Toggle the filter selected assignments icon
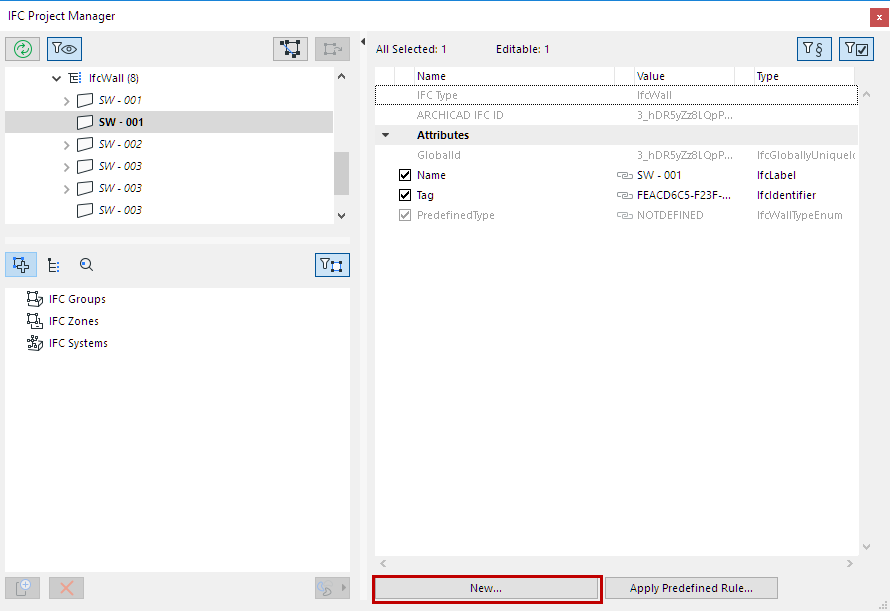 [x=332, y=265]
